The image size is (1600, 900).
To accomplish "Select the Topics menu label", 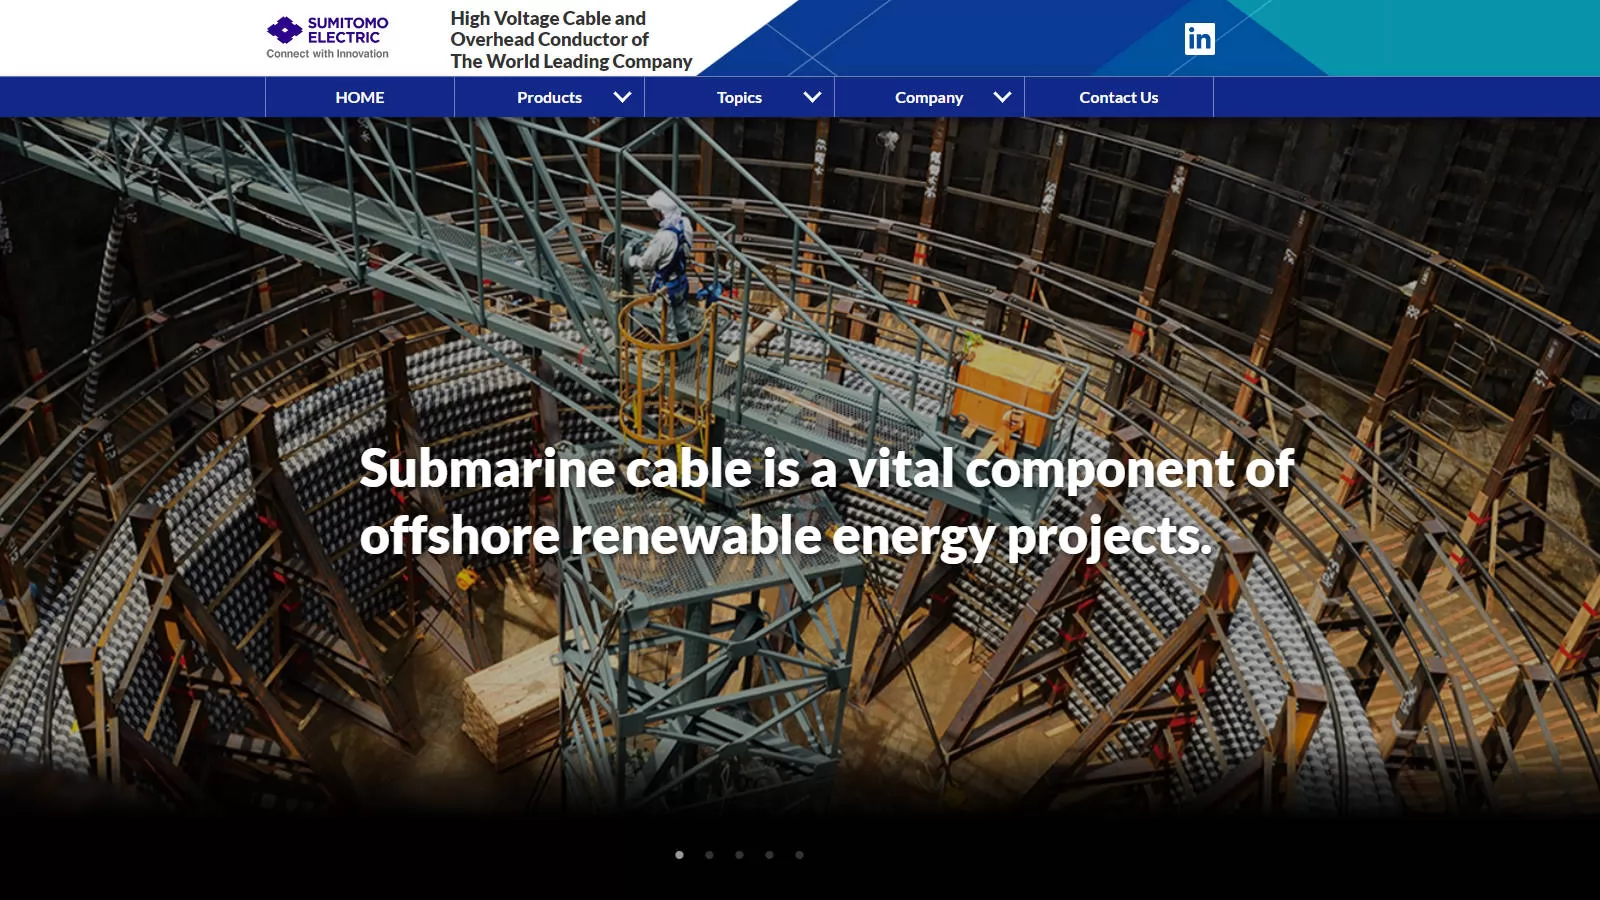I will pyautogui.click(x=739, y=98).
